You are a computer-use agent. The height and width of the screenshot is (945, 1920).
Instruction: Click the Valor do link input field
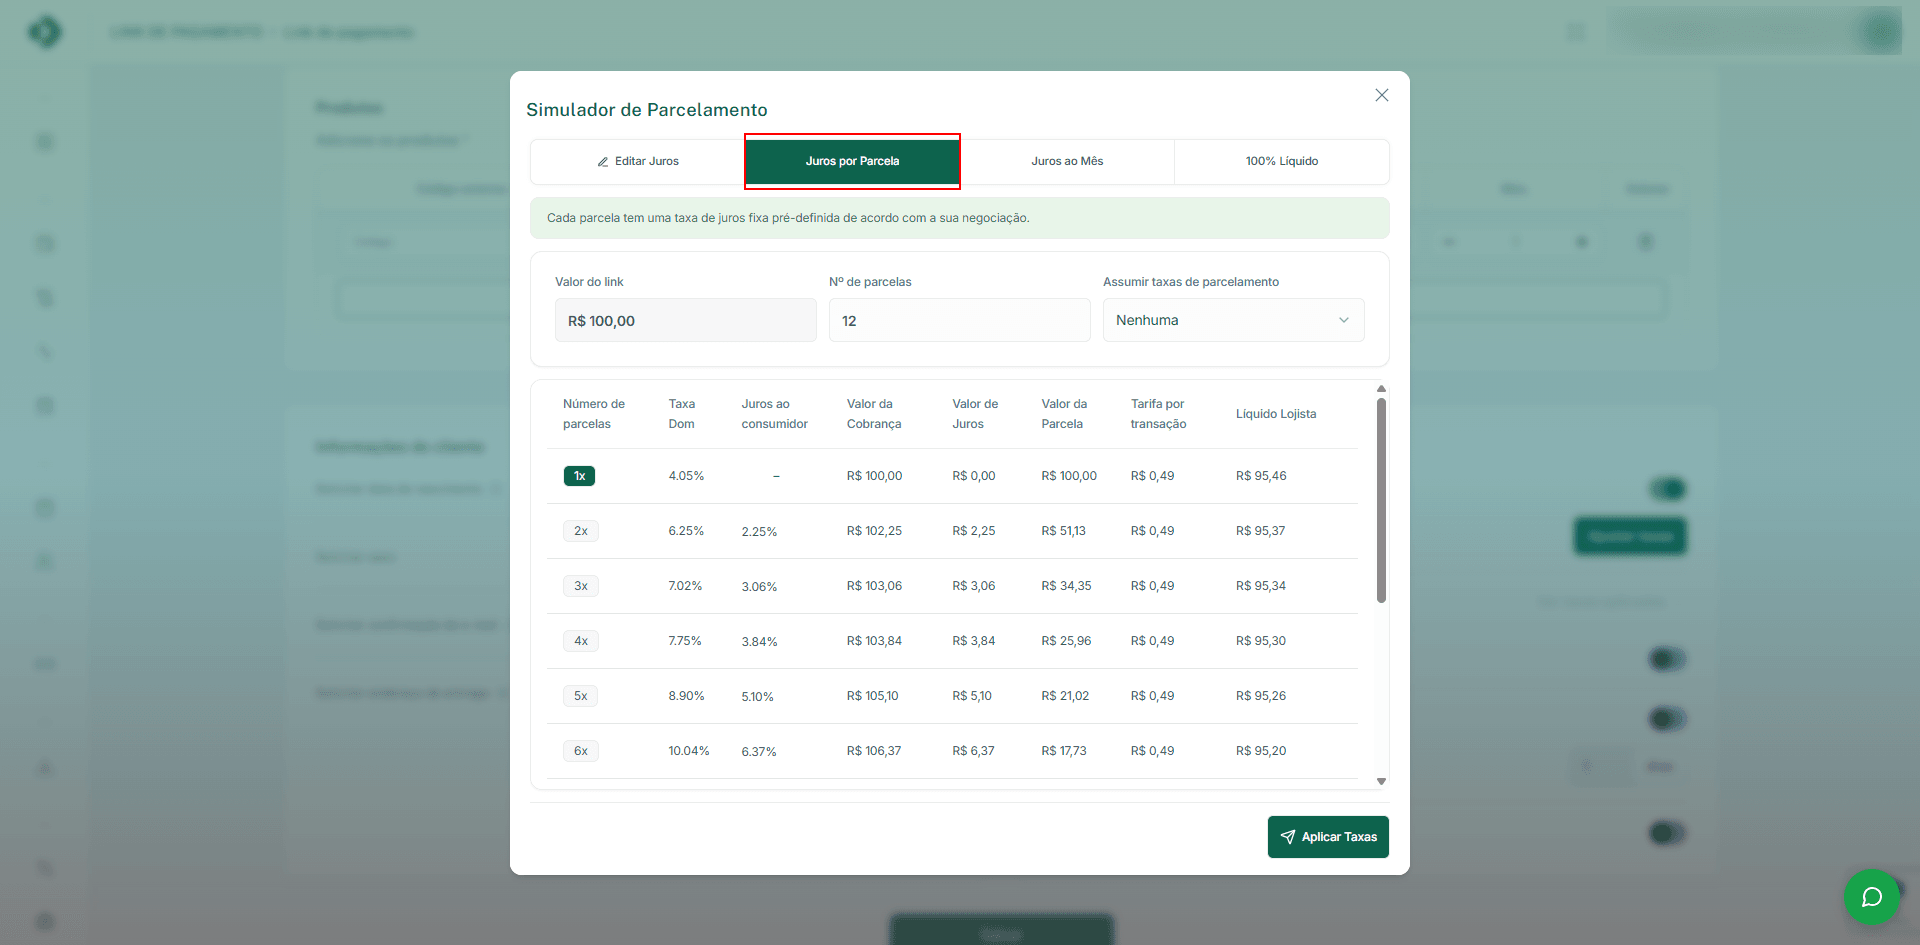point(685,320)
